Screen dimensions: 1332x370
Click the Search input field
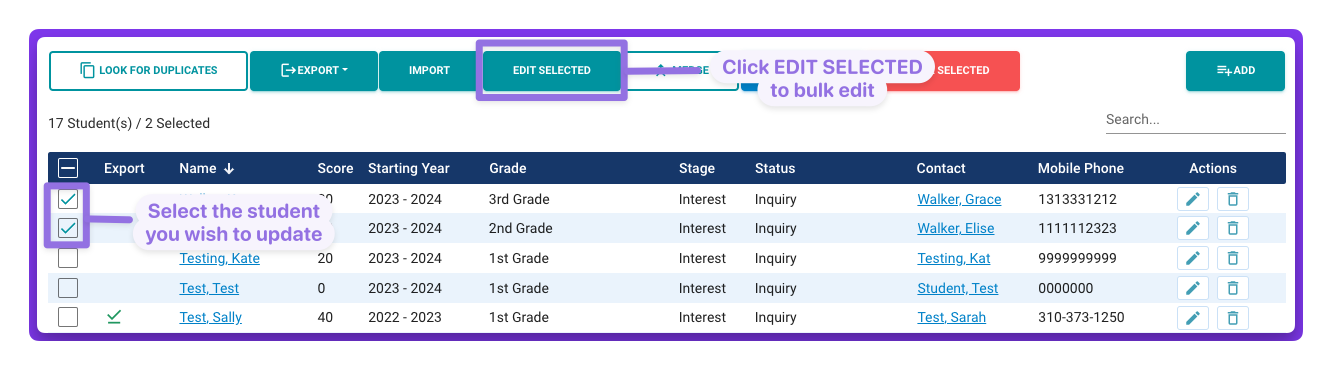click(1195, 120)
